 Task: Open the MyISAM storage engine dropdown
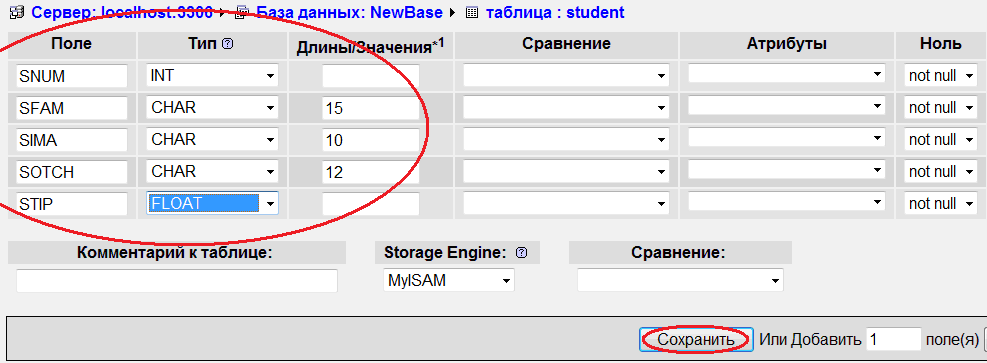coord(448,281)
